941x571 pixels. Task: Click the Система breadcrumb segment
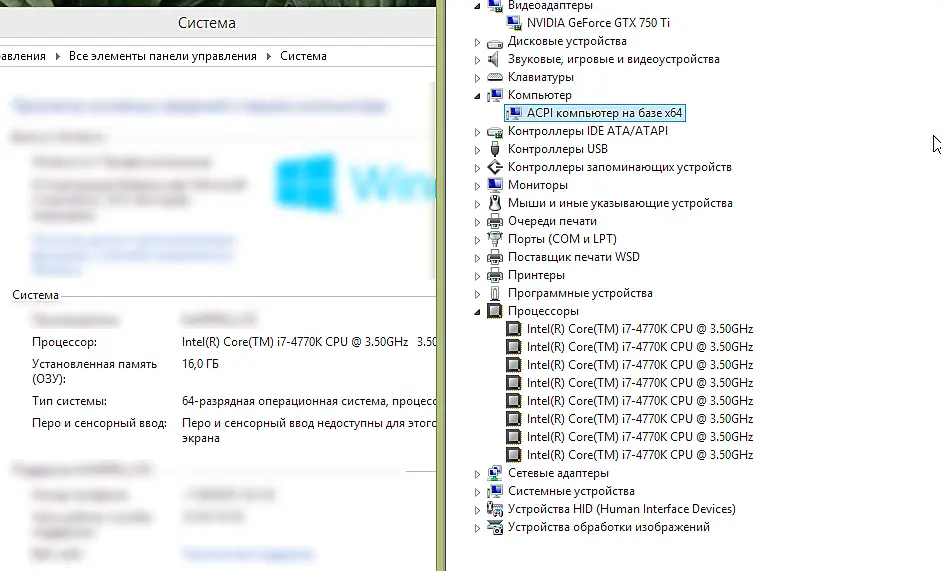pos(303,56)
